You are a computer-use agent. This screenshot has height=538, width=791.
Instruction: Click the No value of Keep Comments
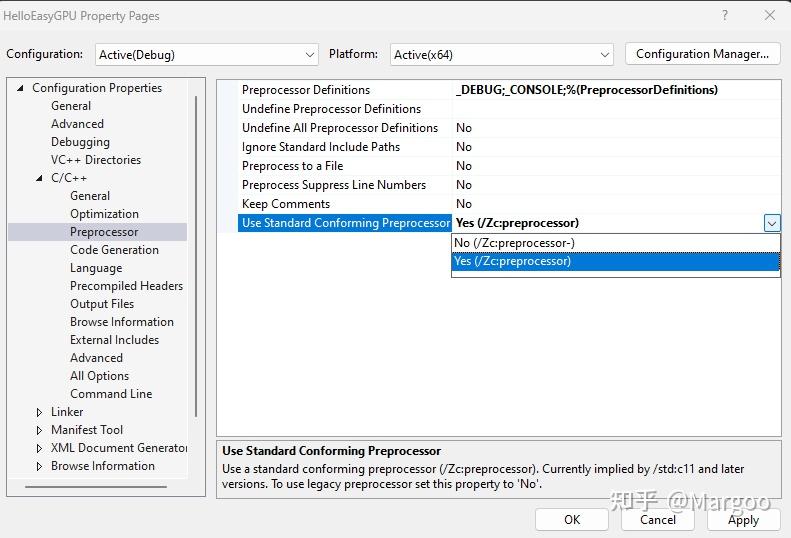point(464,204)
